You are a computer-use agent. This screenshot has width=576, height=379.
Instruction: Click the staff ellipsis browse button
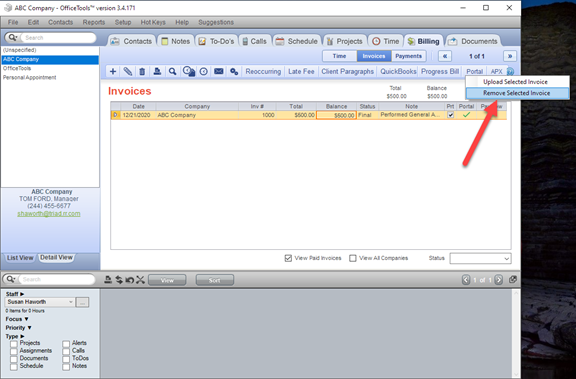[x=82, y=302]
